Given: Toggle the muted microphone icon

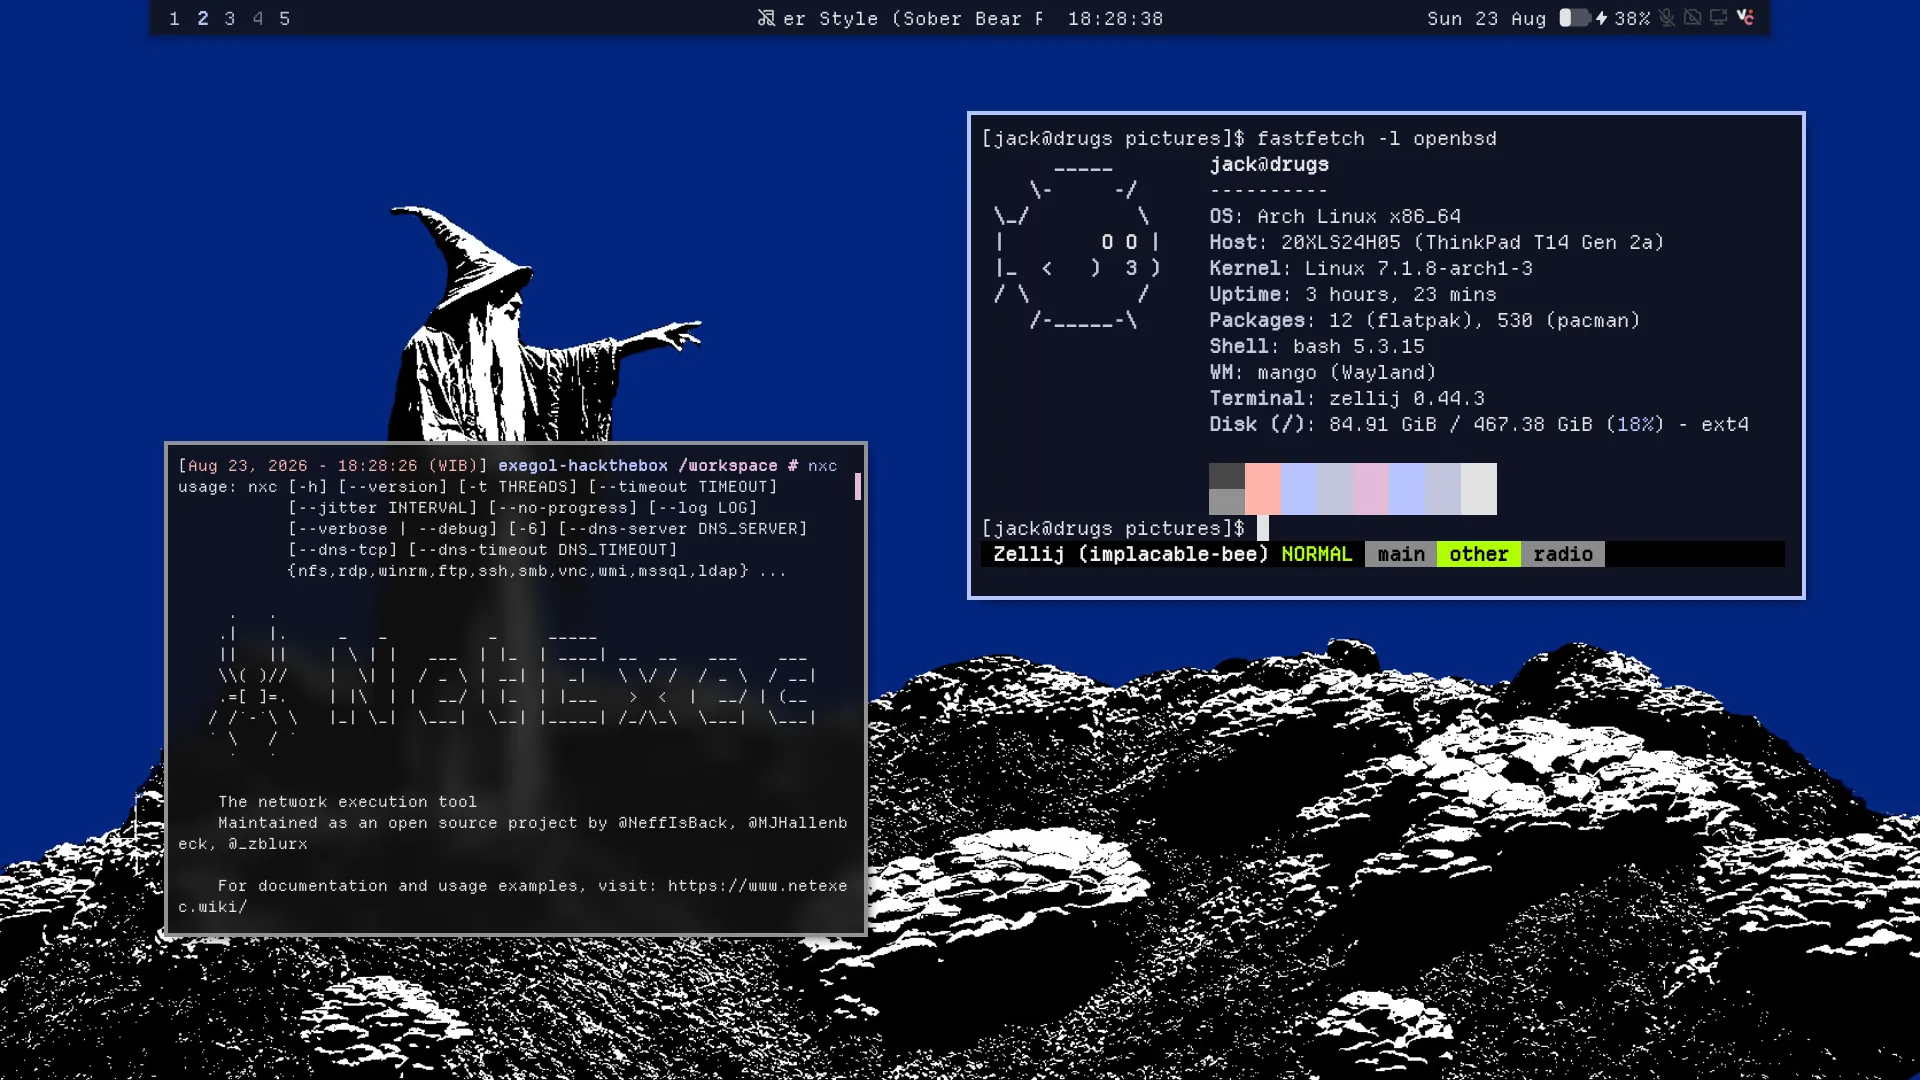Looking at the screenshot, I should click(x=1666, y=18).
